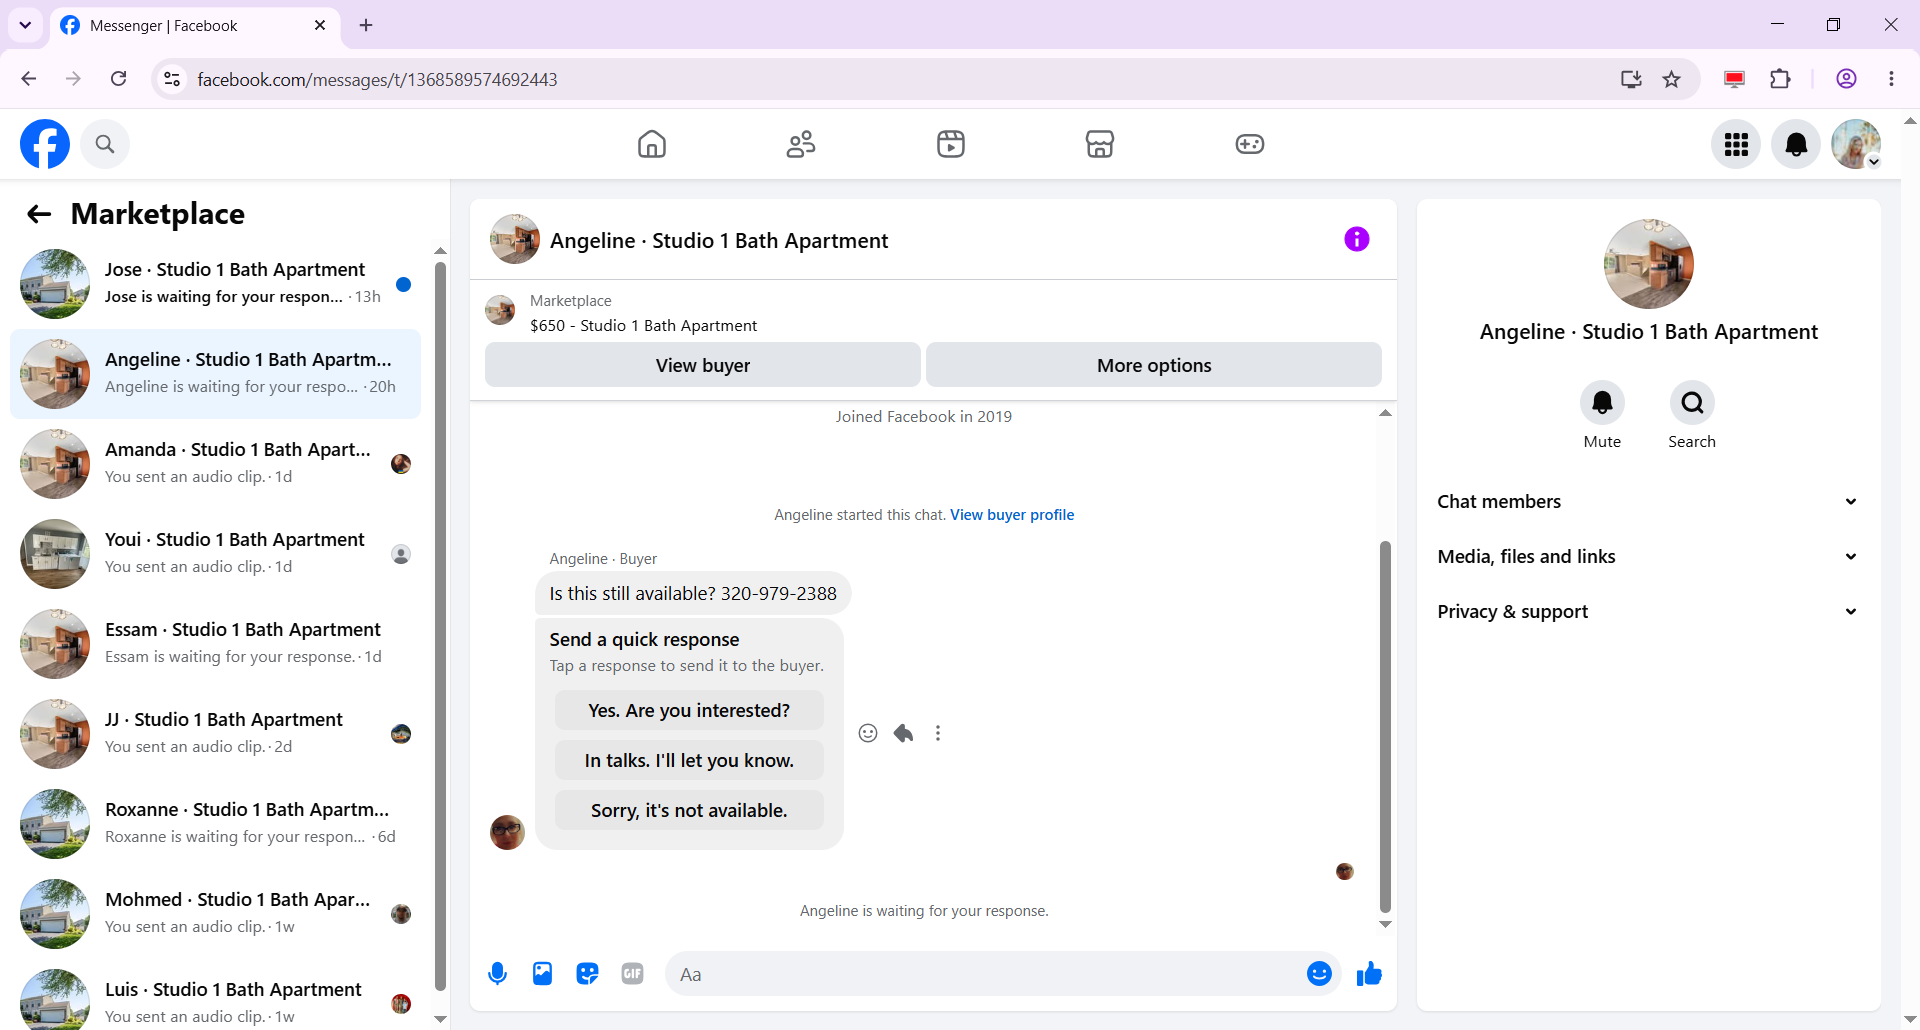Open the tab search dropdown arrow
1920x1030 pixels.
click(x=25, y=25)
